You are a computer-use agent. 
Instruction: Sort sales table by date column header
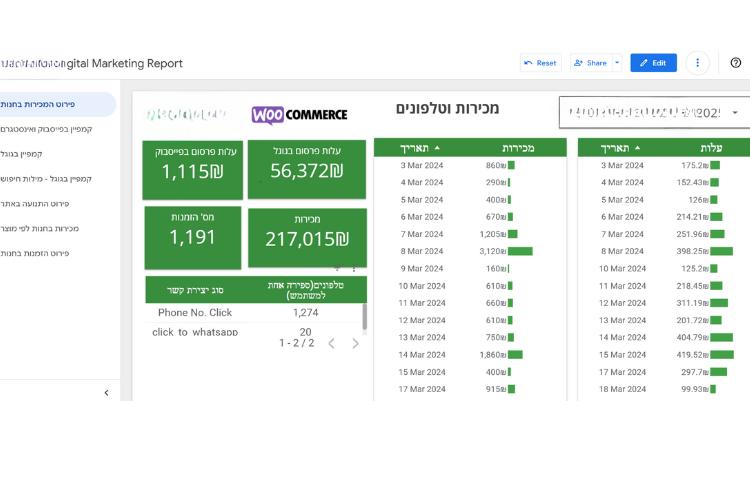414,148
